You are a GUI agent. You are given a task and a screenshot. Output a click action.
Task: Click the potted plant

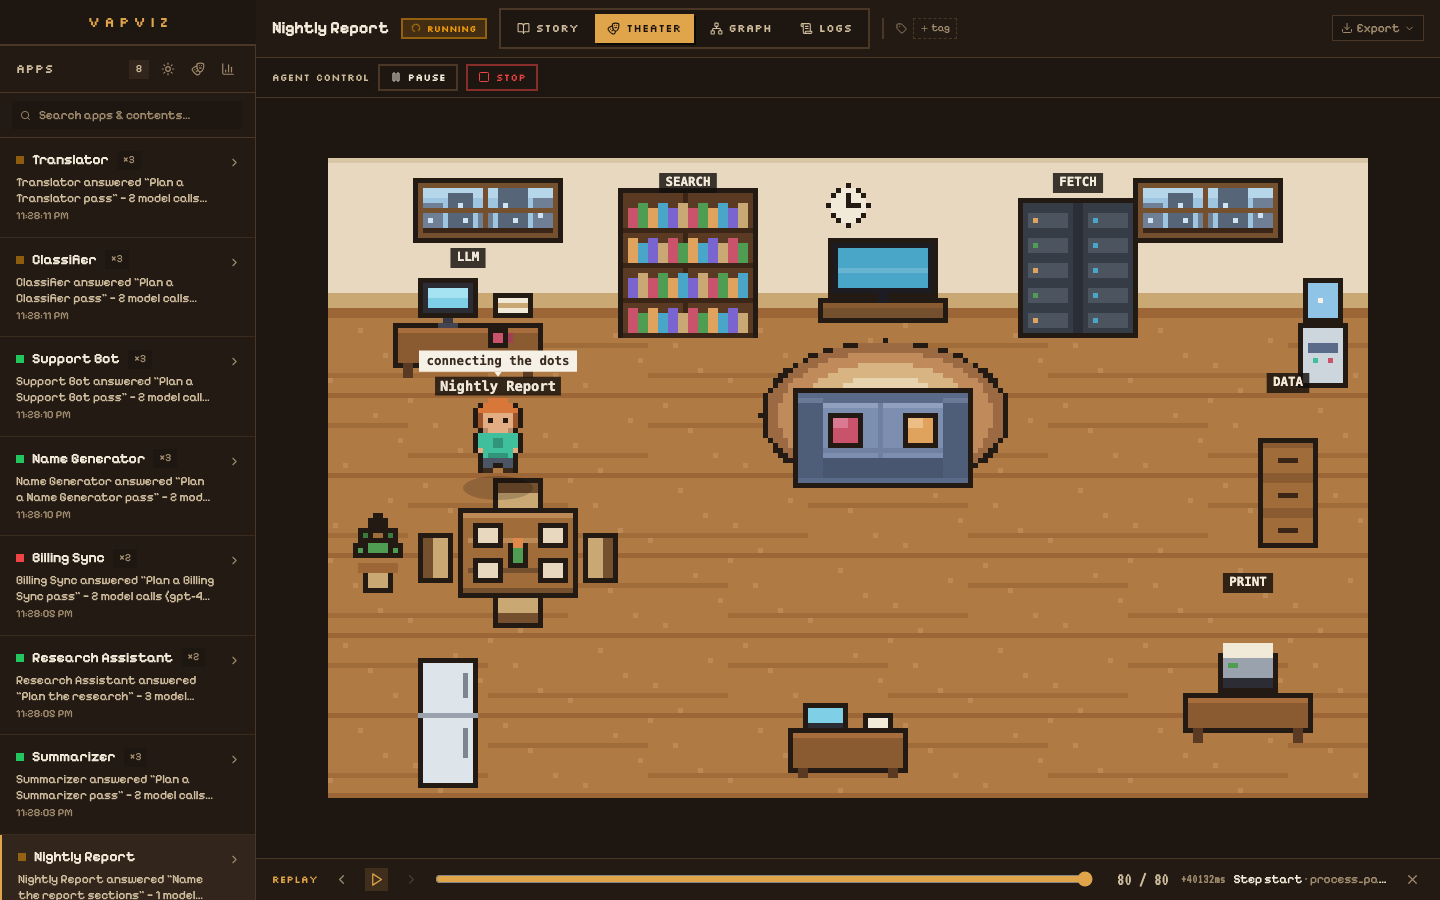click(378, 553)
